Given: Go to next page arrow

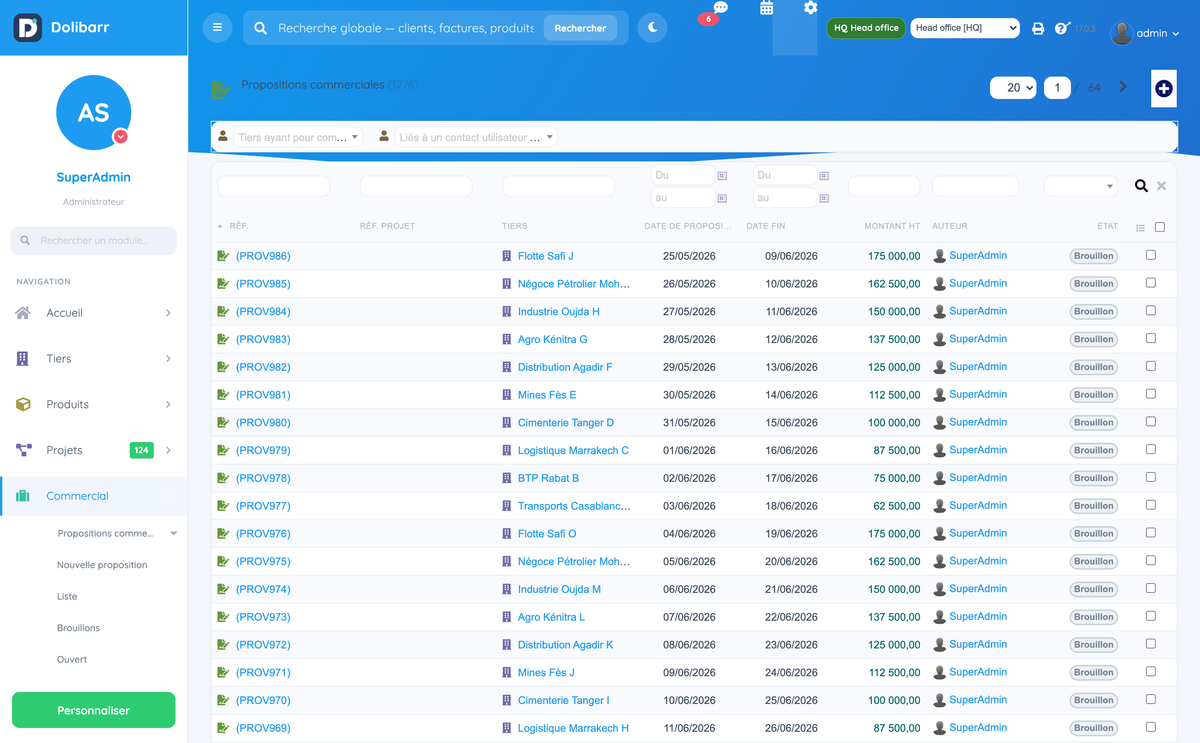Looking at the screenshot, I should point(1123,87).
